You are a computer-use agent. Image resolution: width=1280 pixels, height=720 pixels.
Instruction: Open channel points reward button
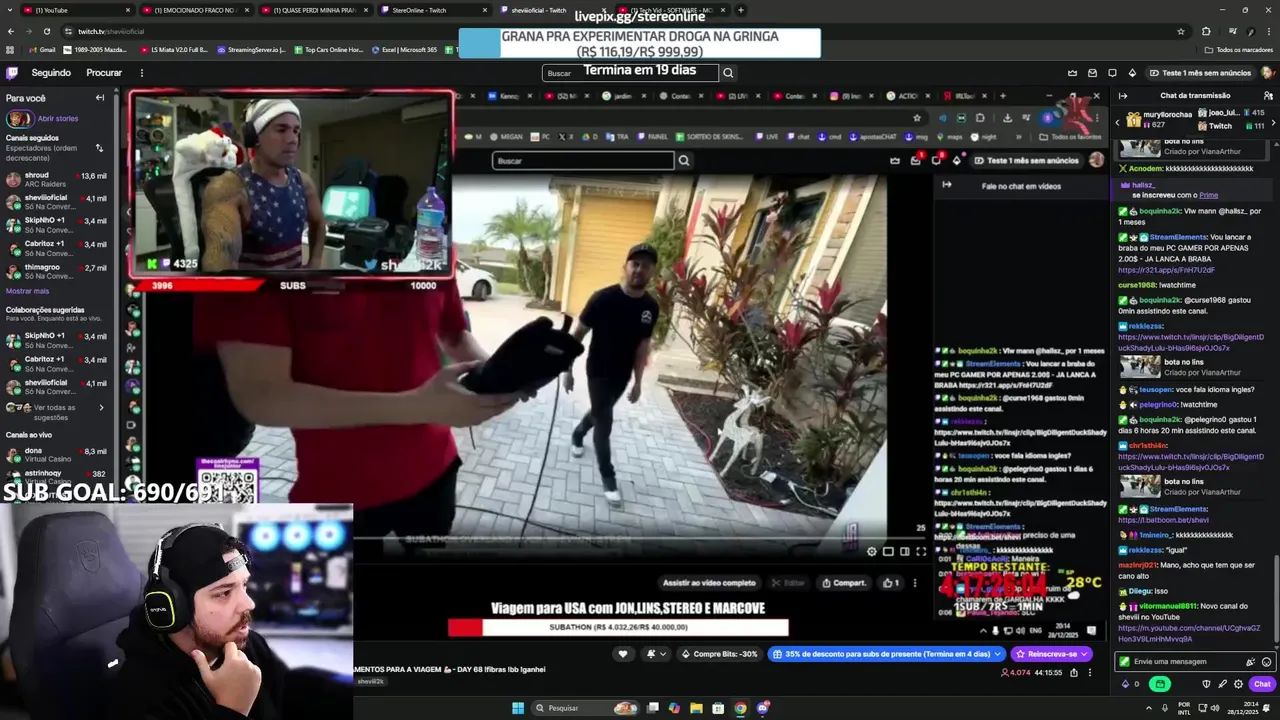(1160, 684)
